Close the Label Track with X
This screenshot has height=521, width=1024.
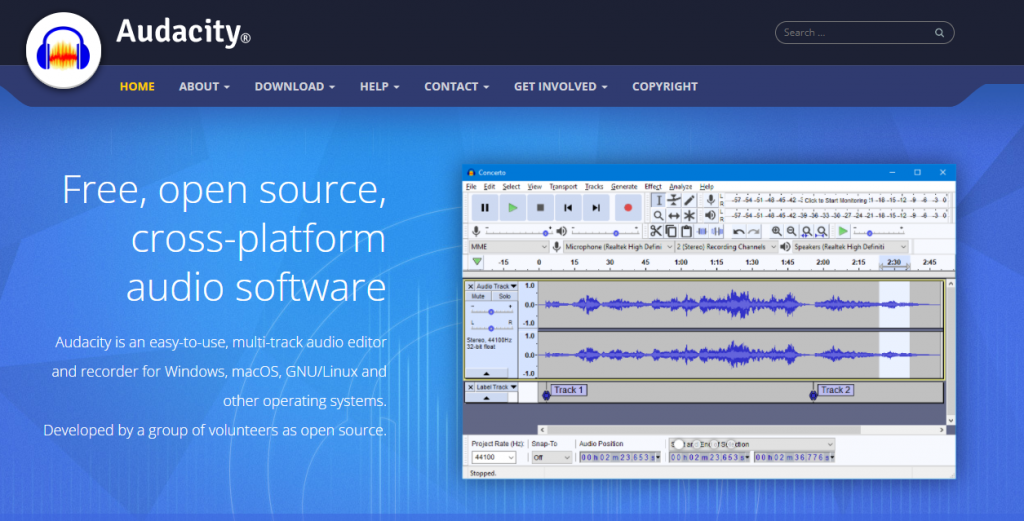pyautogui.click(x=470, y=387)
